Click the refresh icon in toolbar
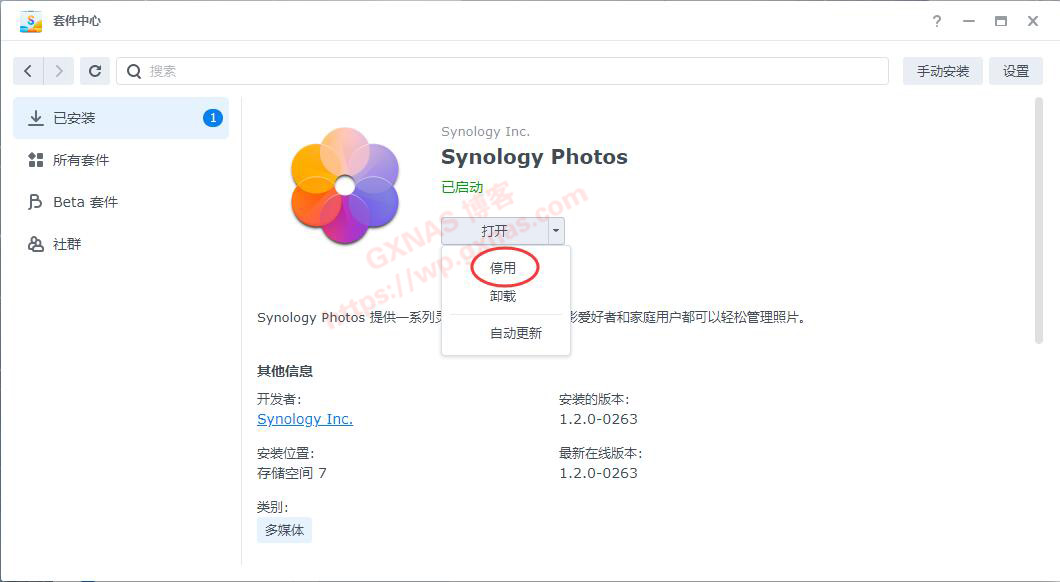Viewport: 1060px width, 582px height. [x=95, y=71]
